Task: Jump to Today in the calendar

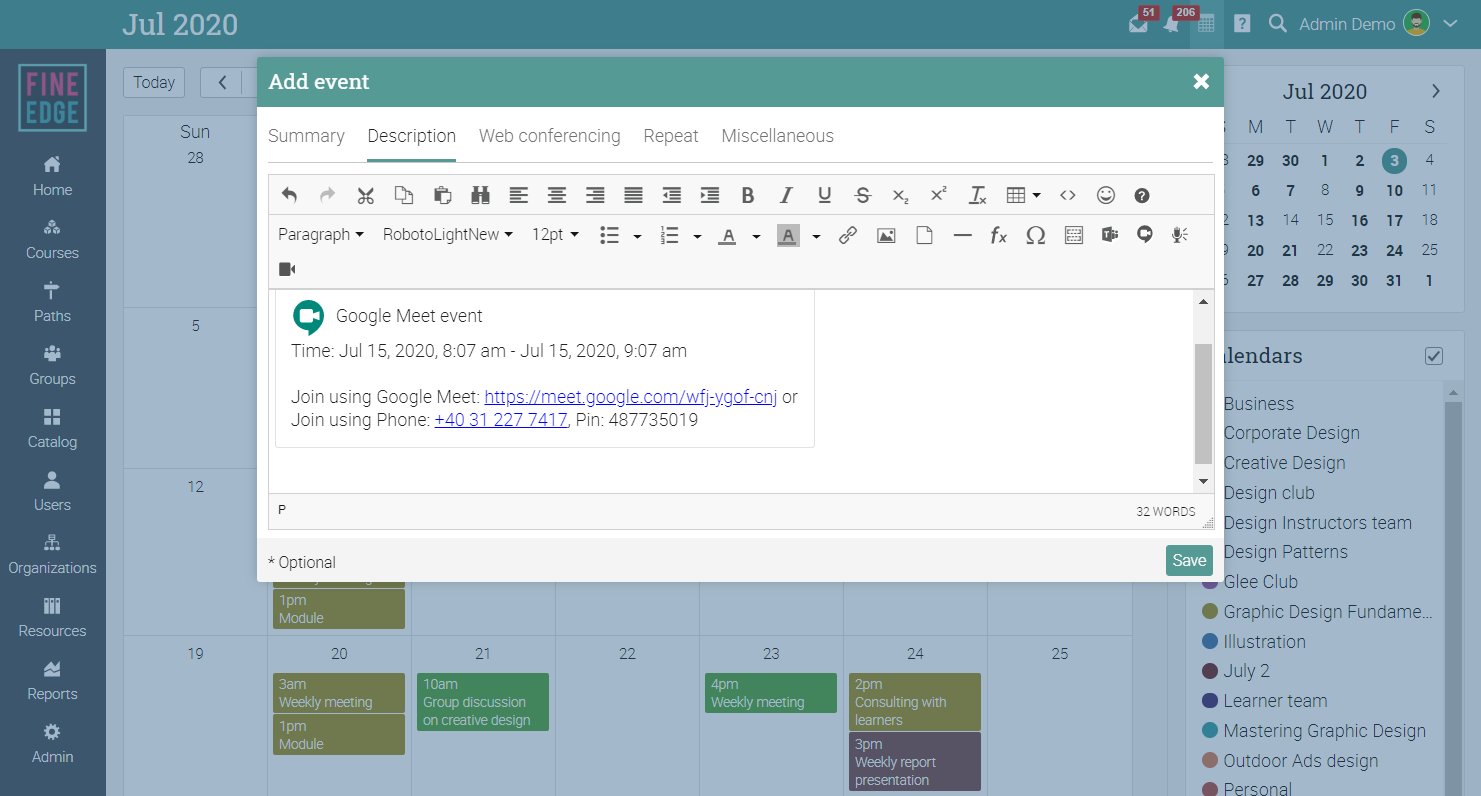Action: (x=154, y=82)
